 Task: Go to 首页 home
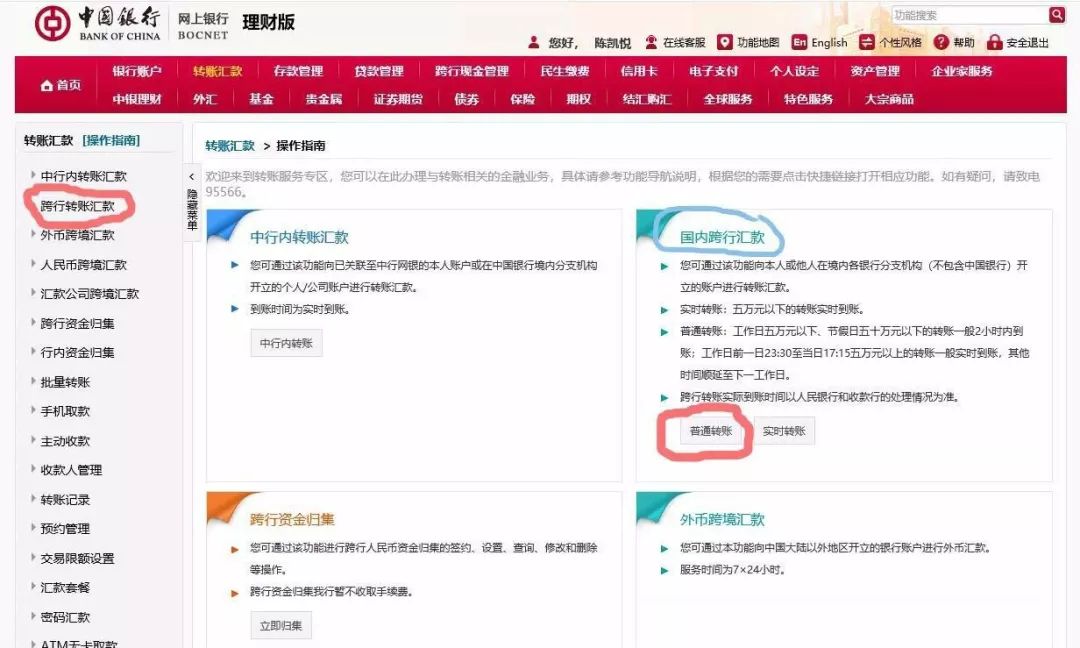61,85
